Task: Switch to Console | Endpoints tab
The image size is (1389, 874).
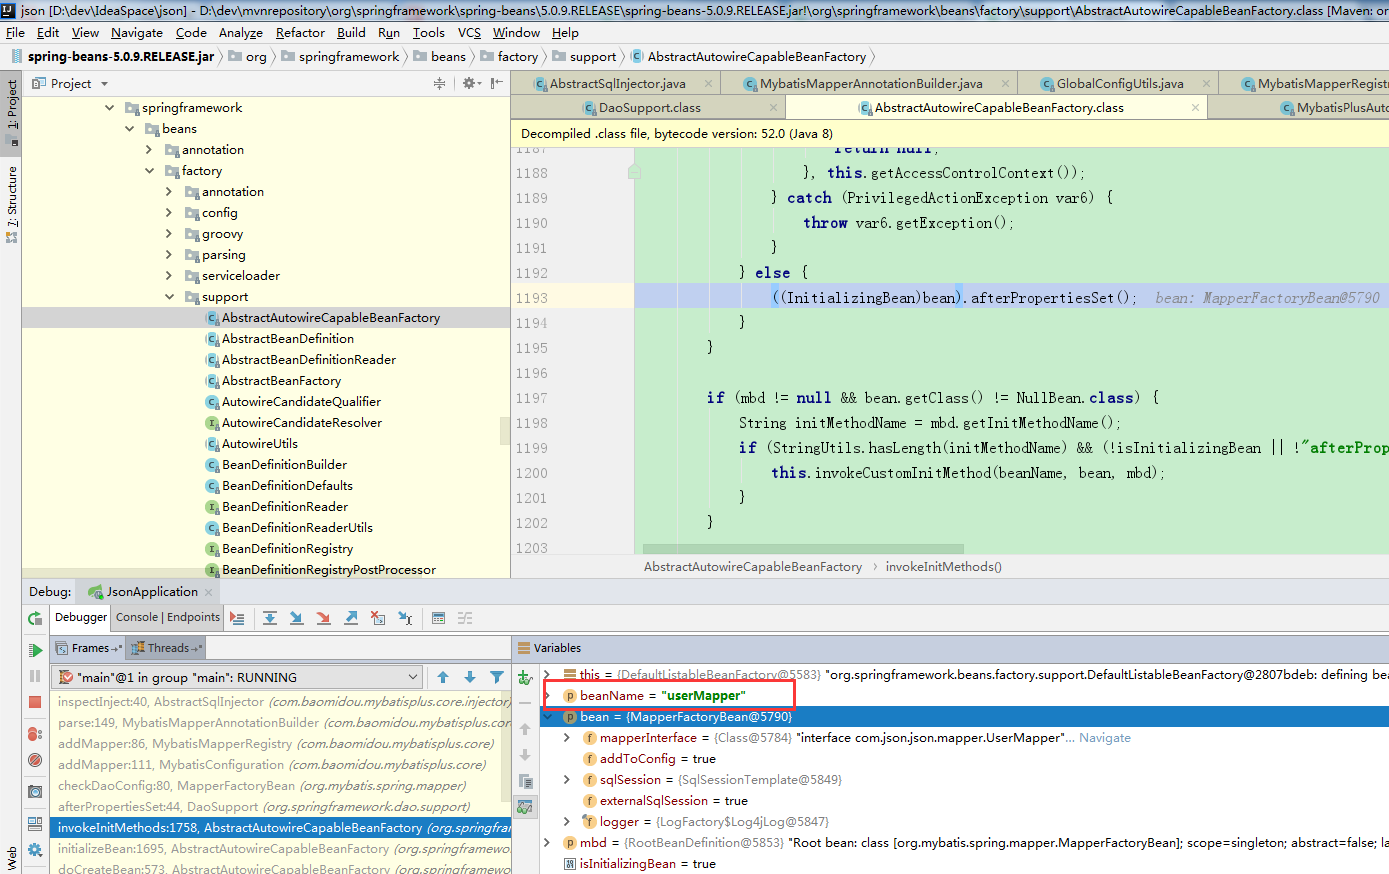Action: point(167,617)
